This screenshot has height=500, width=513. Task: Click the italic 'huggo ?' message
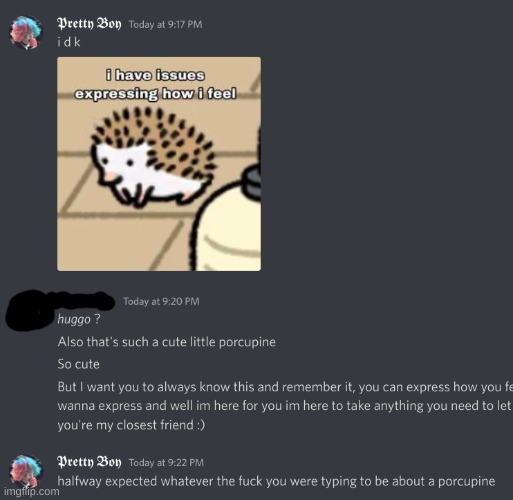79,319
